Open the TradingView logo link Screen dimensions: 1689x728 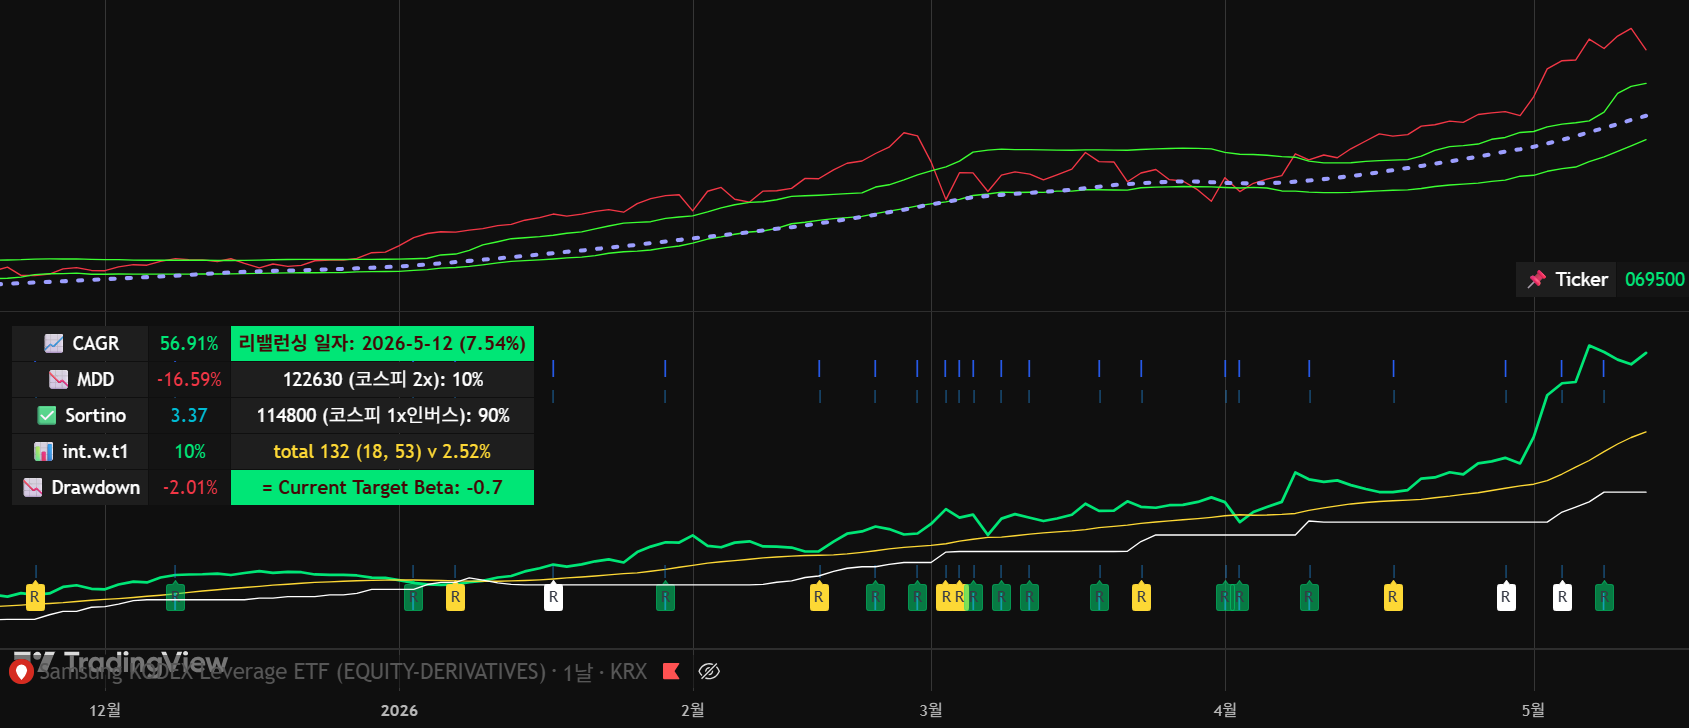(x=120, y=664)
